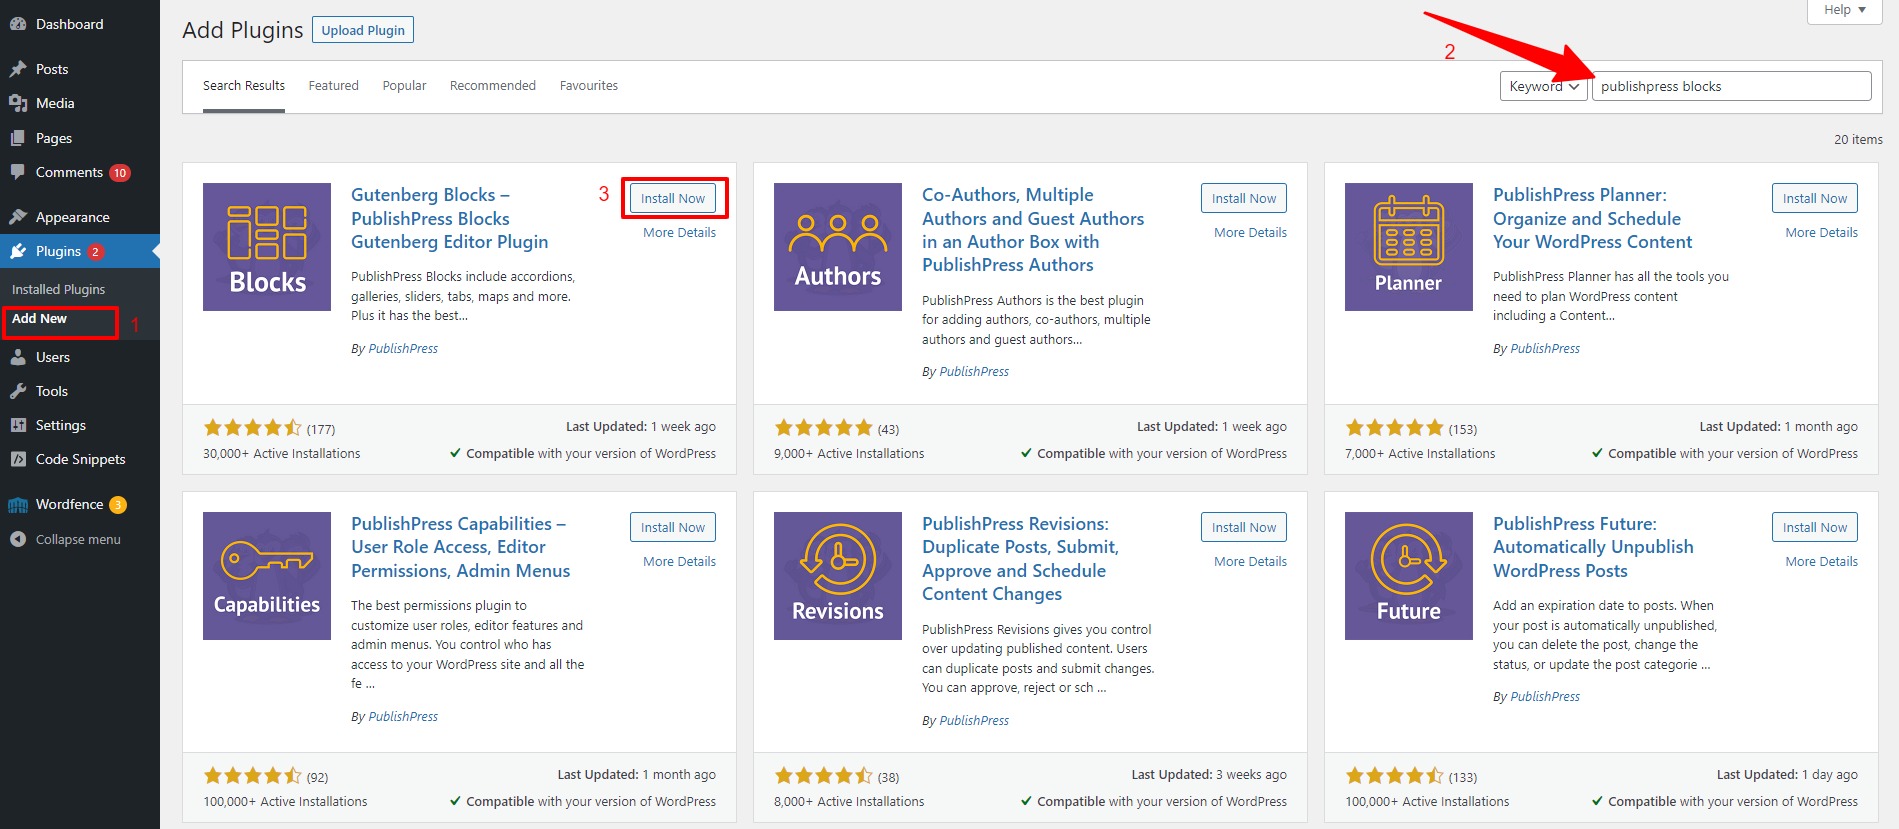Click the Wordfence notification badge 3

(118, 505)
